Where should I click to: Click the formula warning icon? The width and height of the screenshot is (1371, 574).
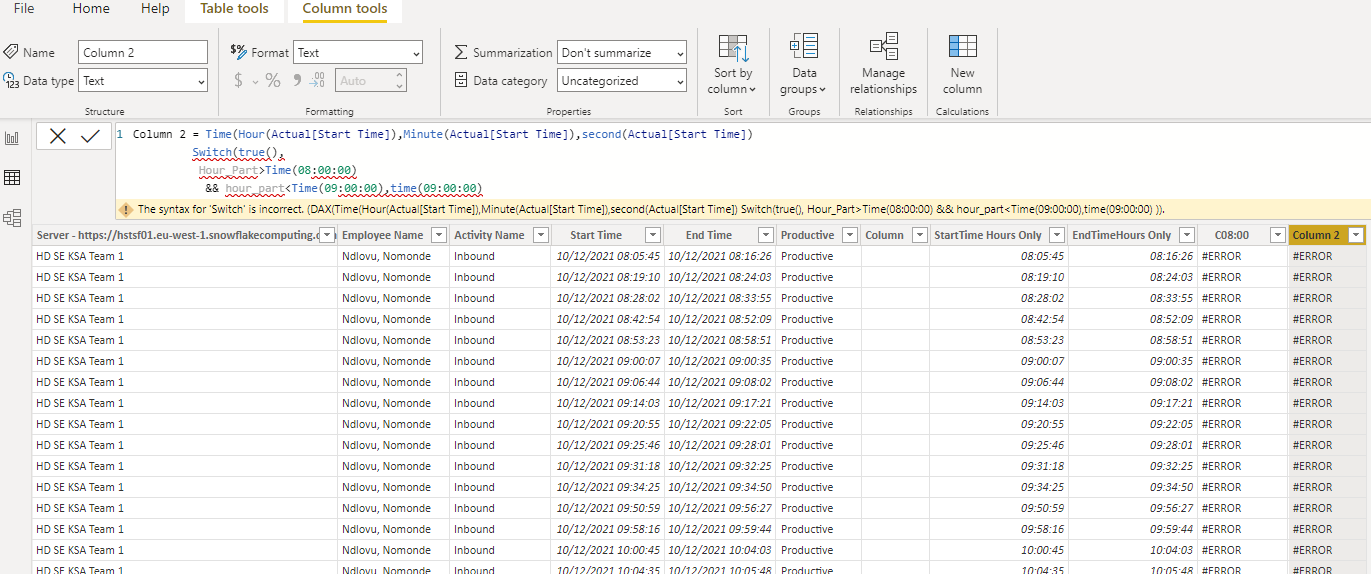(x=126, y=209)
